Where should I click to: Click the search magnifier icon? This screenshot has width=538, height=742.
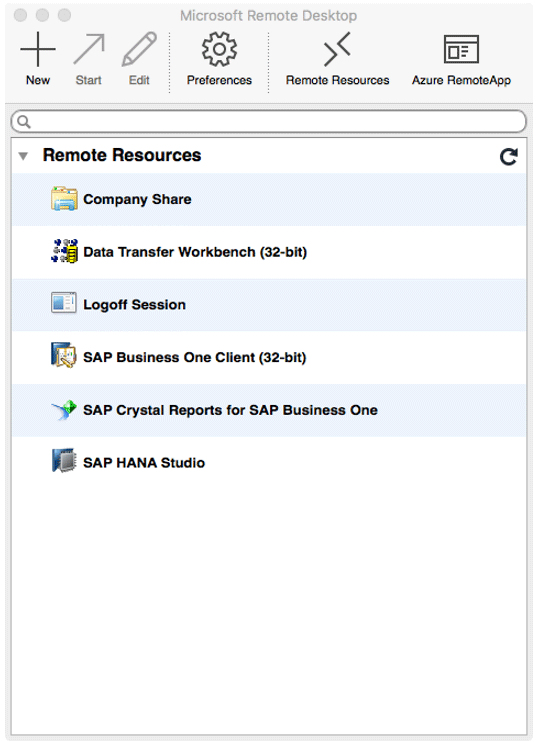click(x=24, y=122)
